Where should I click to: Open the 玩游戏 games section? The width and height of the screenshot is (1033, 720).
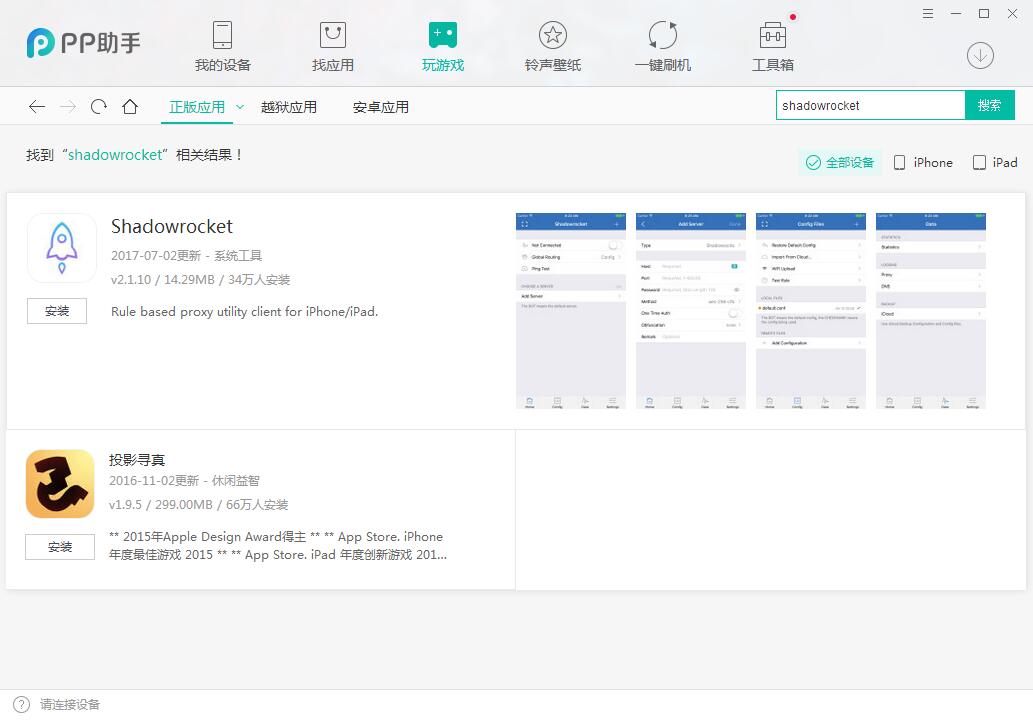pyautogui.click(x=443, y=46)
